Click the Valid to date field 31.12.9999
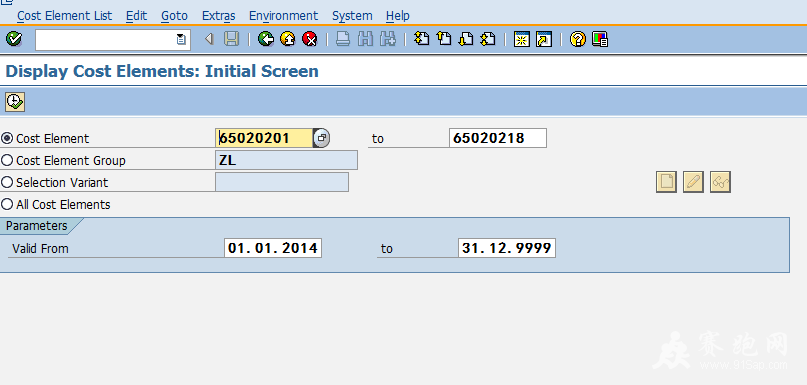 507,248
